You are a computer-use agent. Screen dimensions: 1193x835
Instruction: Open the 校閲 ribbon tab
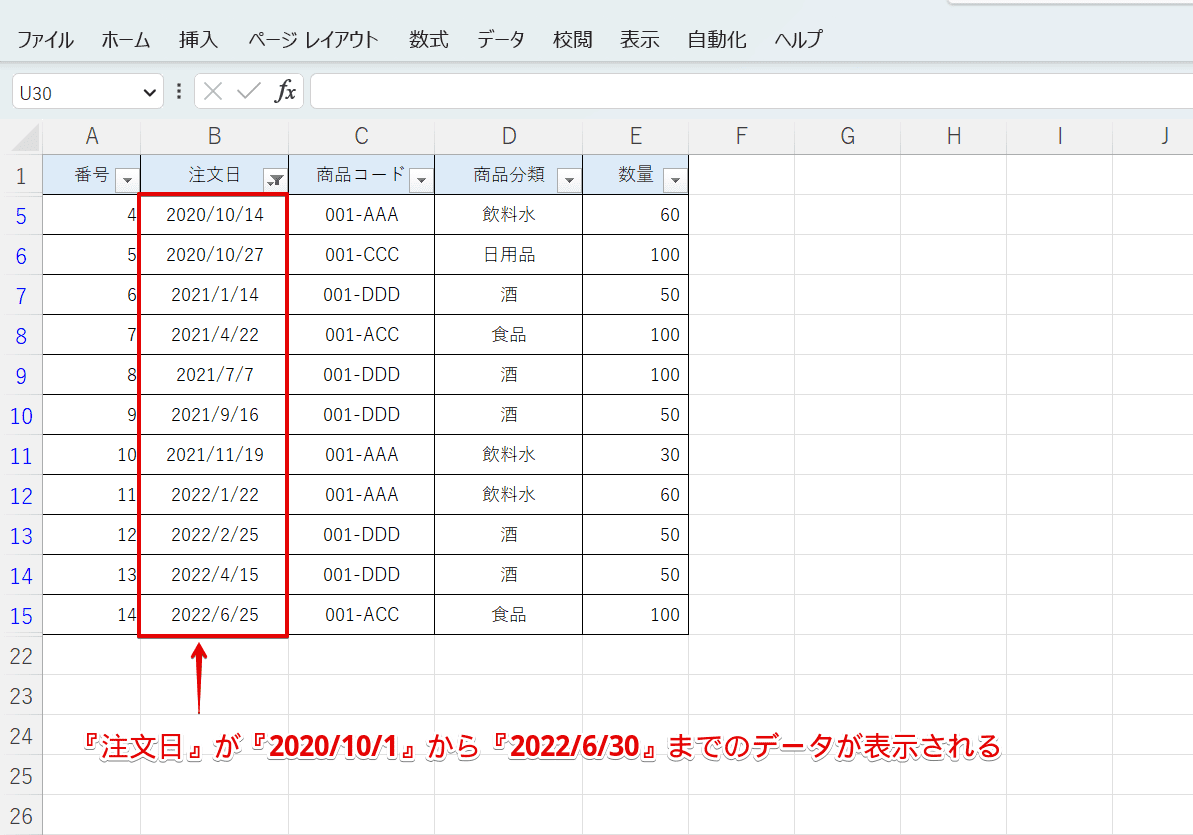coord(572,40)
